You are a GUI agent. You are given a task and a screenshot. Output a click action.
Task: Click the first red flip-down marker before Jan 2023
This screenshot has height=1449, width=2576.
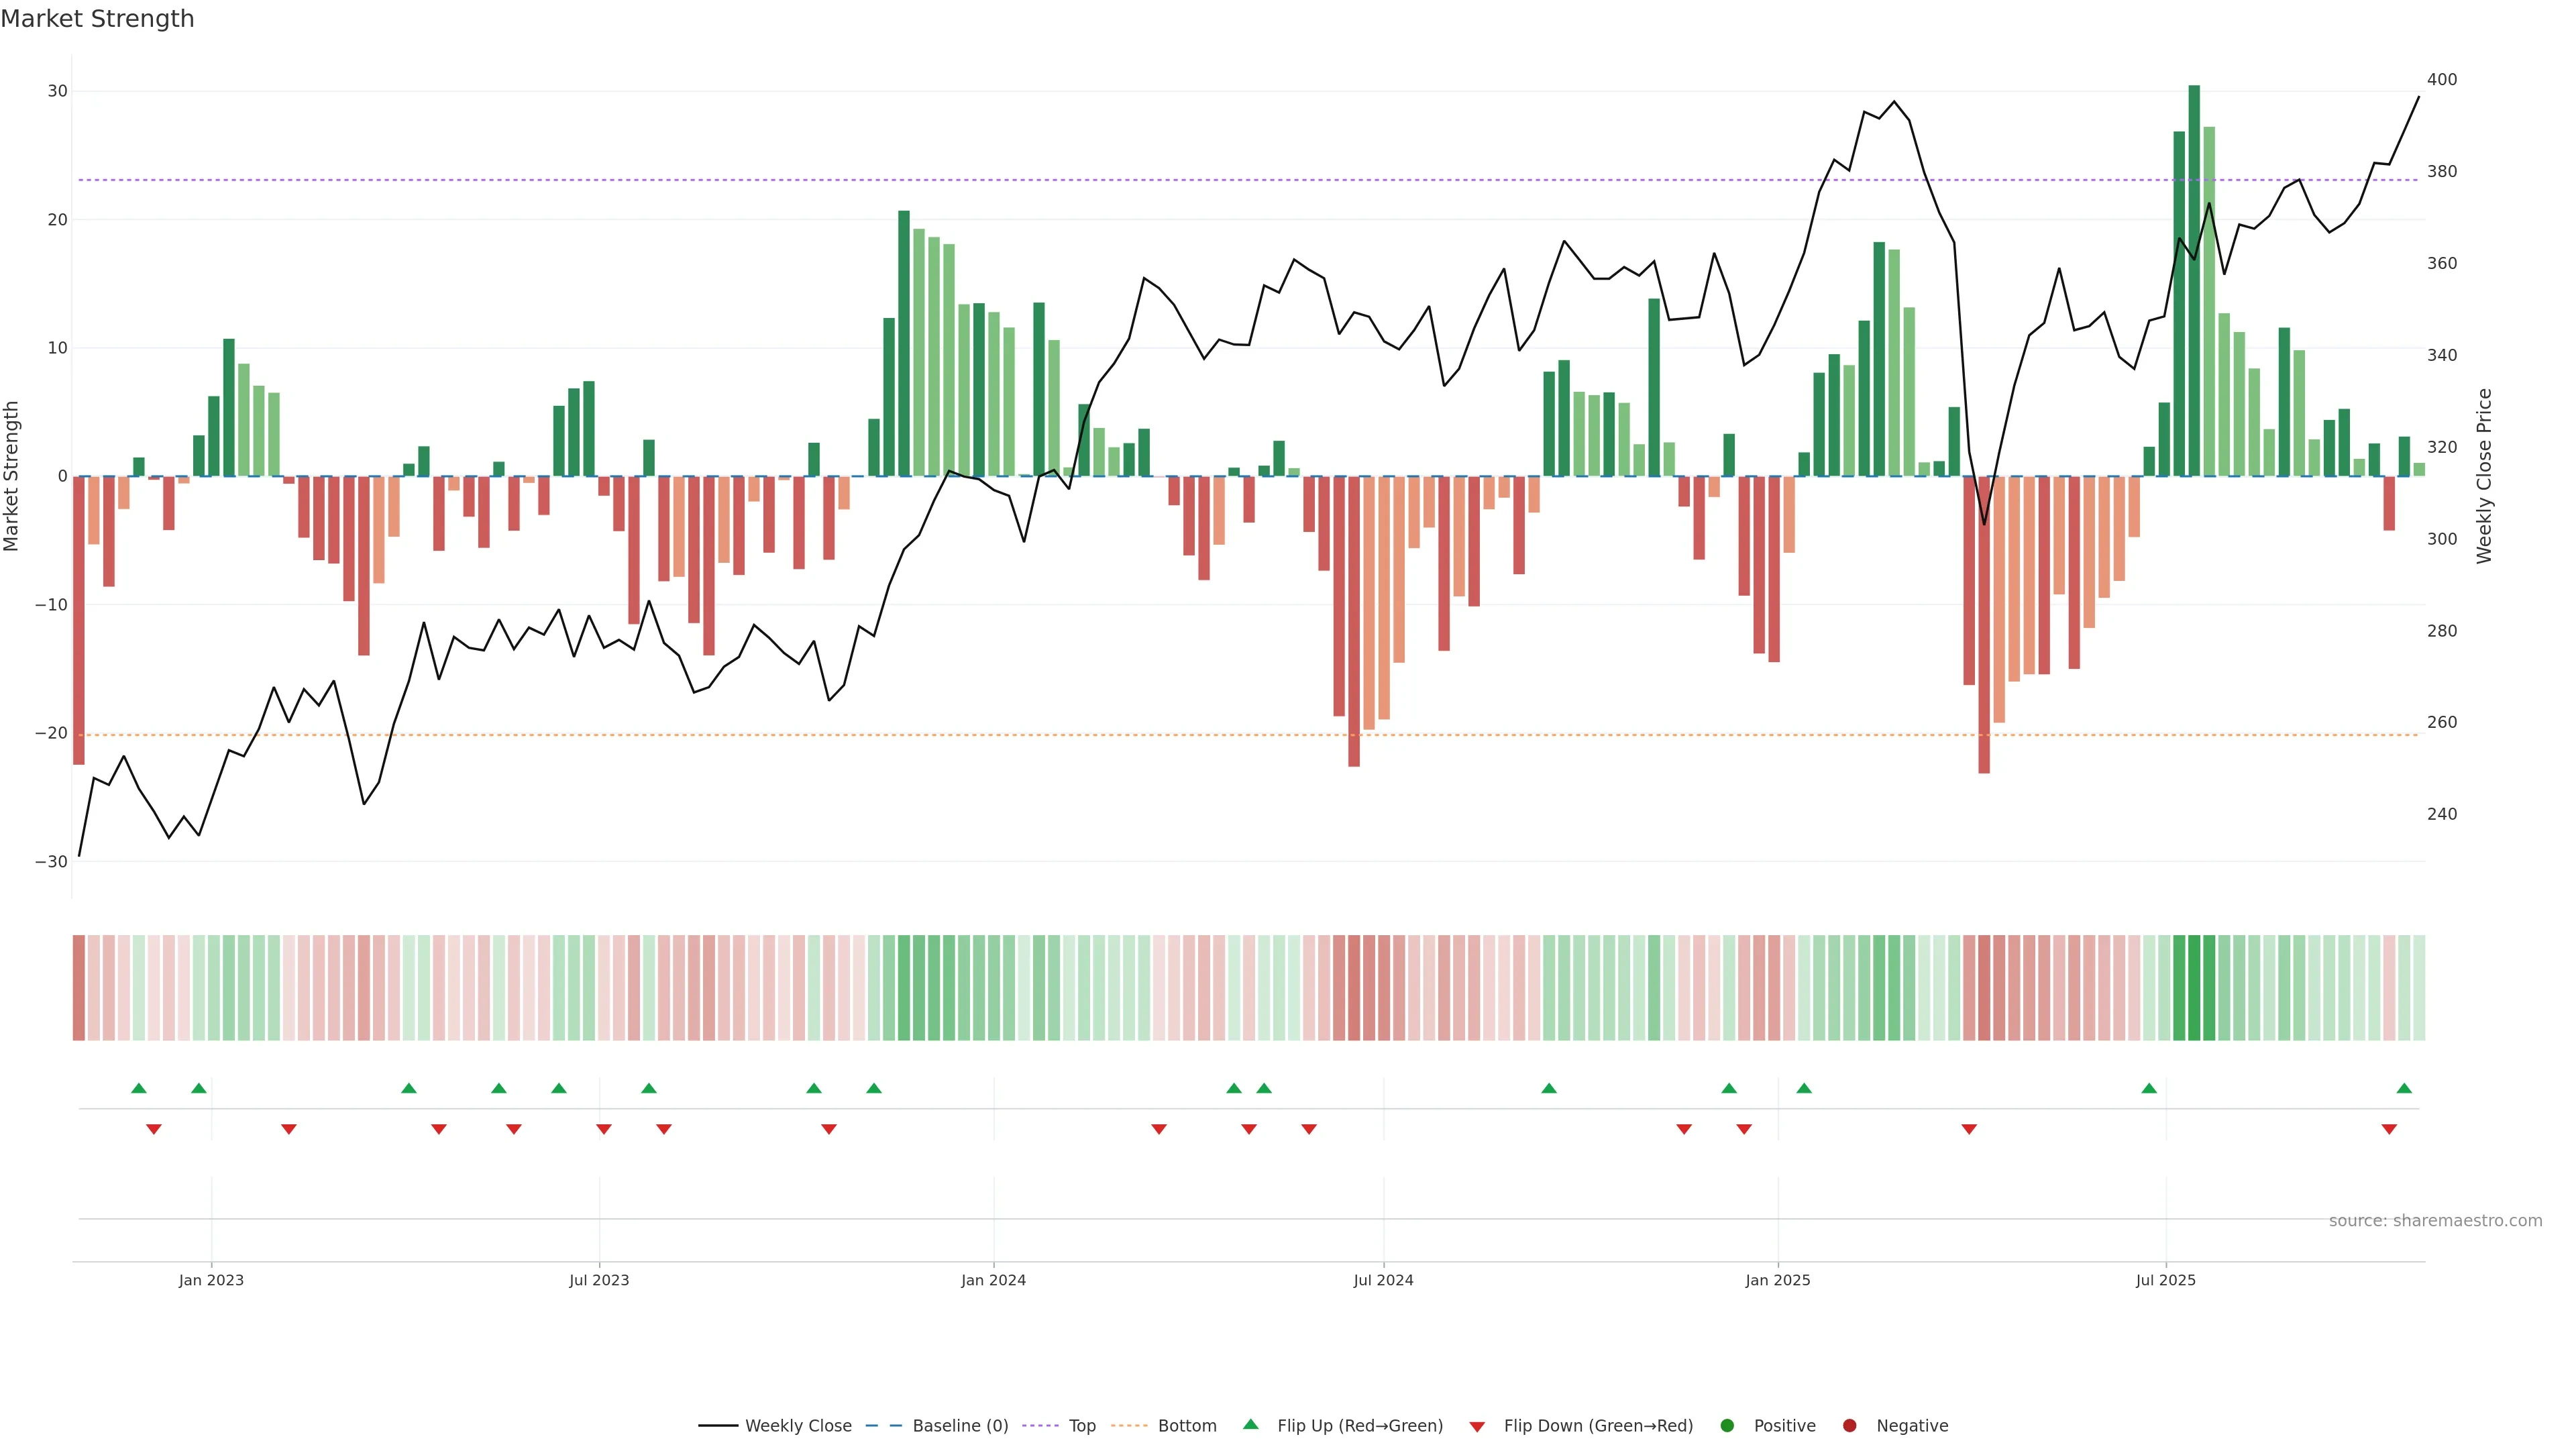pyautogui.click(x=154, y=1129)
